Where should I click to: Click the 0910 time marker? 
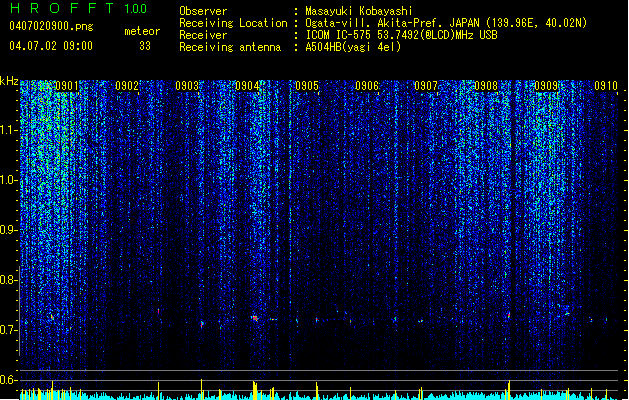[x=606, y=86]
